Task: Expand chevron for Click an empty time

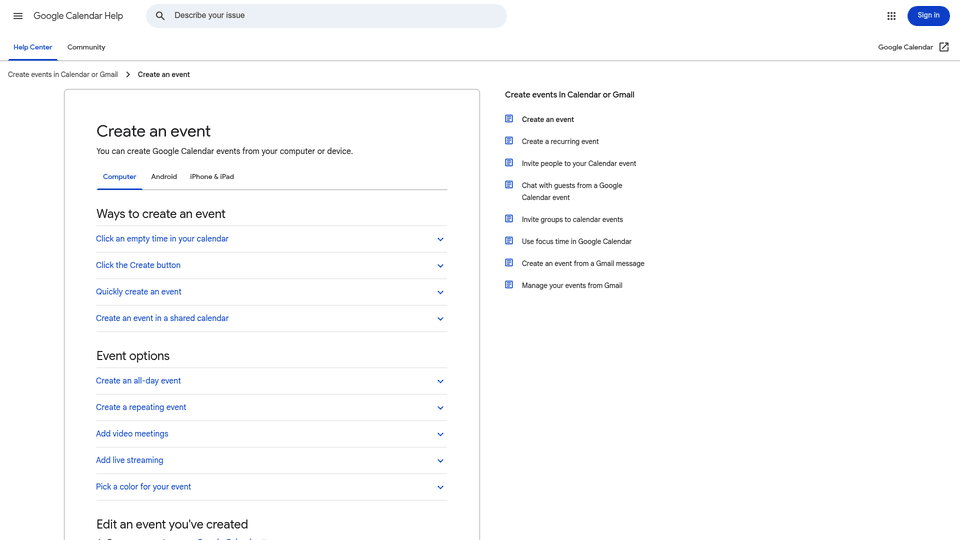Action: (x=440, y=239)
